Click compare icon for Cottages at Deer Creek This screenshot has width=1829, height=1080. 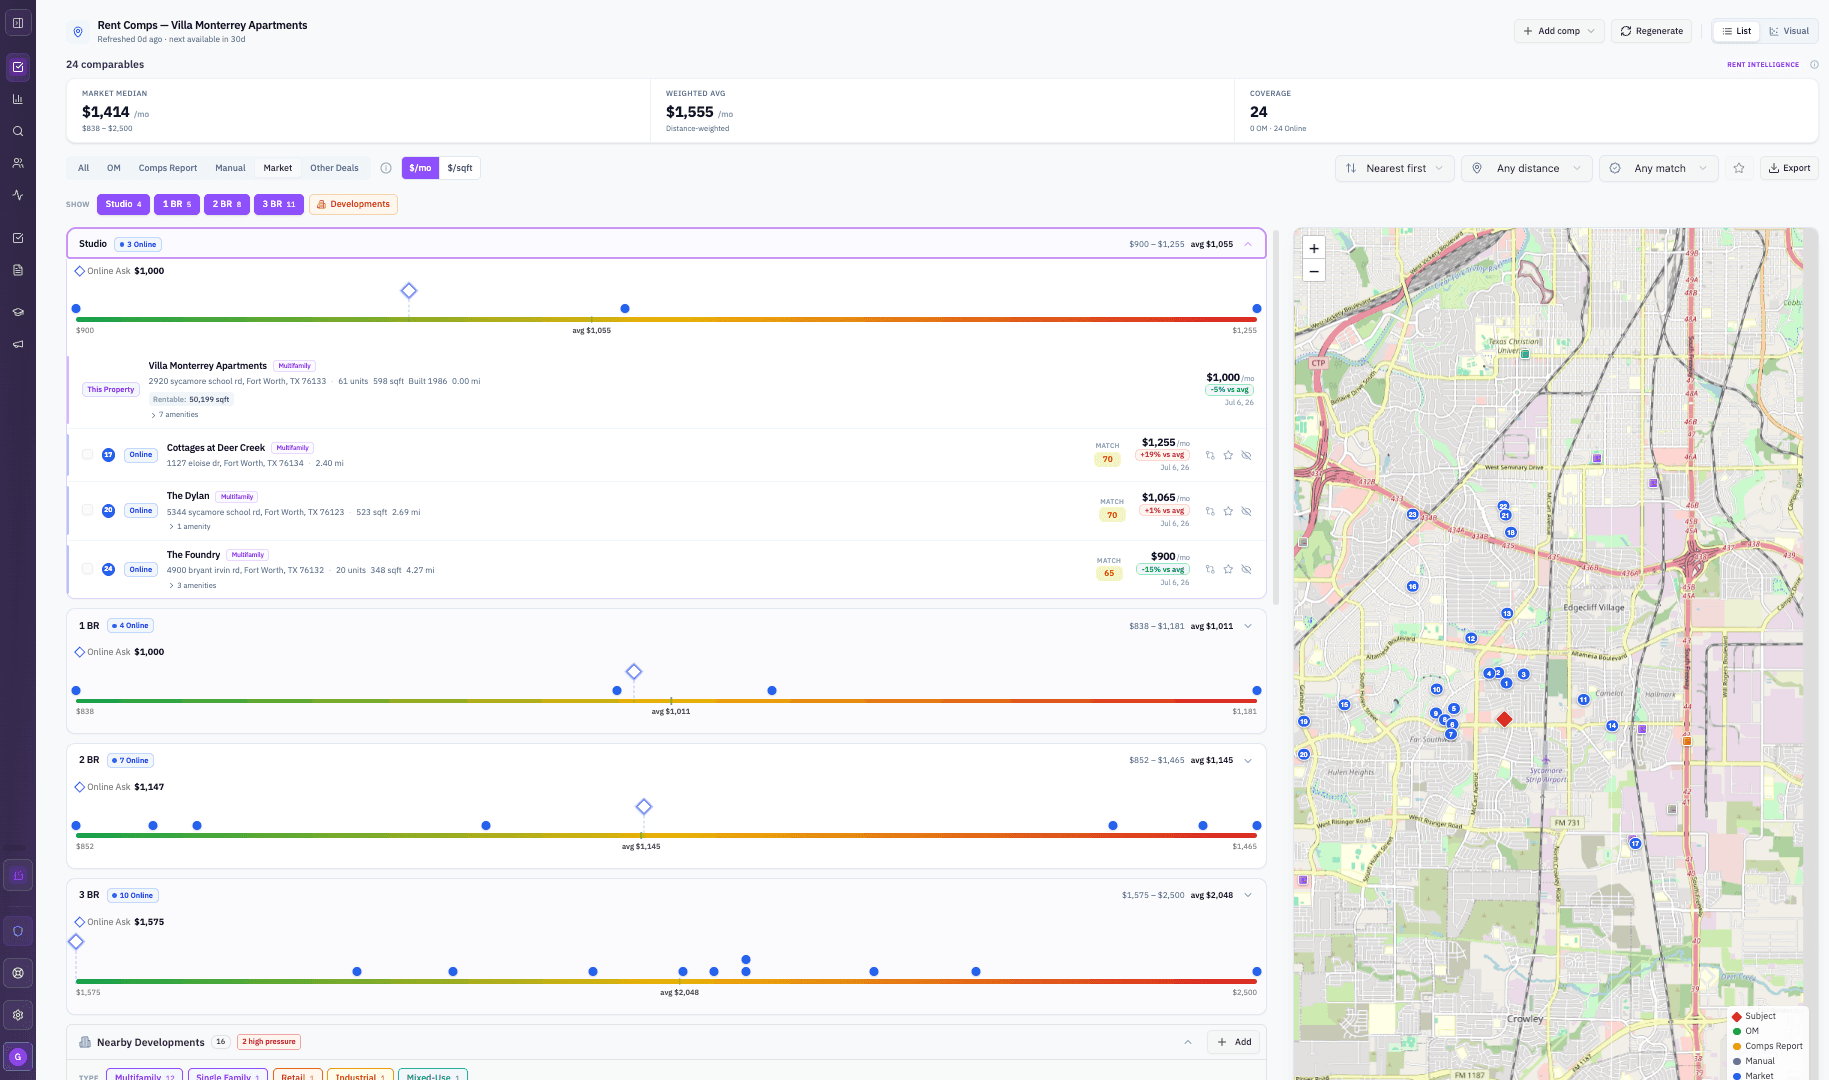(1210, 455)
